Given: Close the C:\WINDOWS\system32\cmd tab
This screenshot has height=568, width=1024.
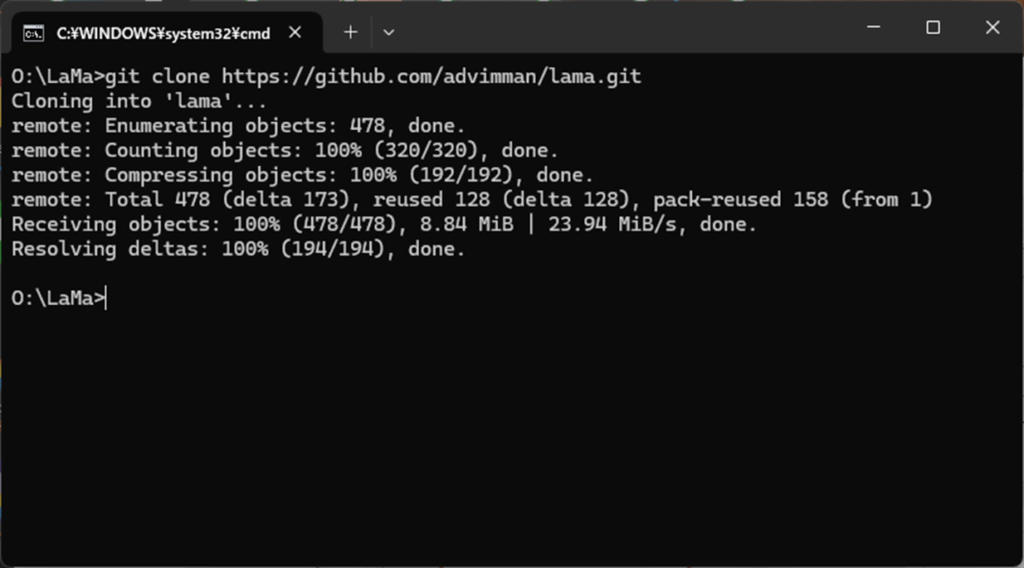Looking at the screenshot, I should coord(295,32).
